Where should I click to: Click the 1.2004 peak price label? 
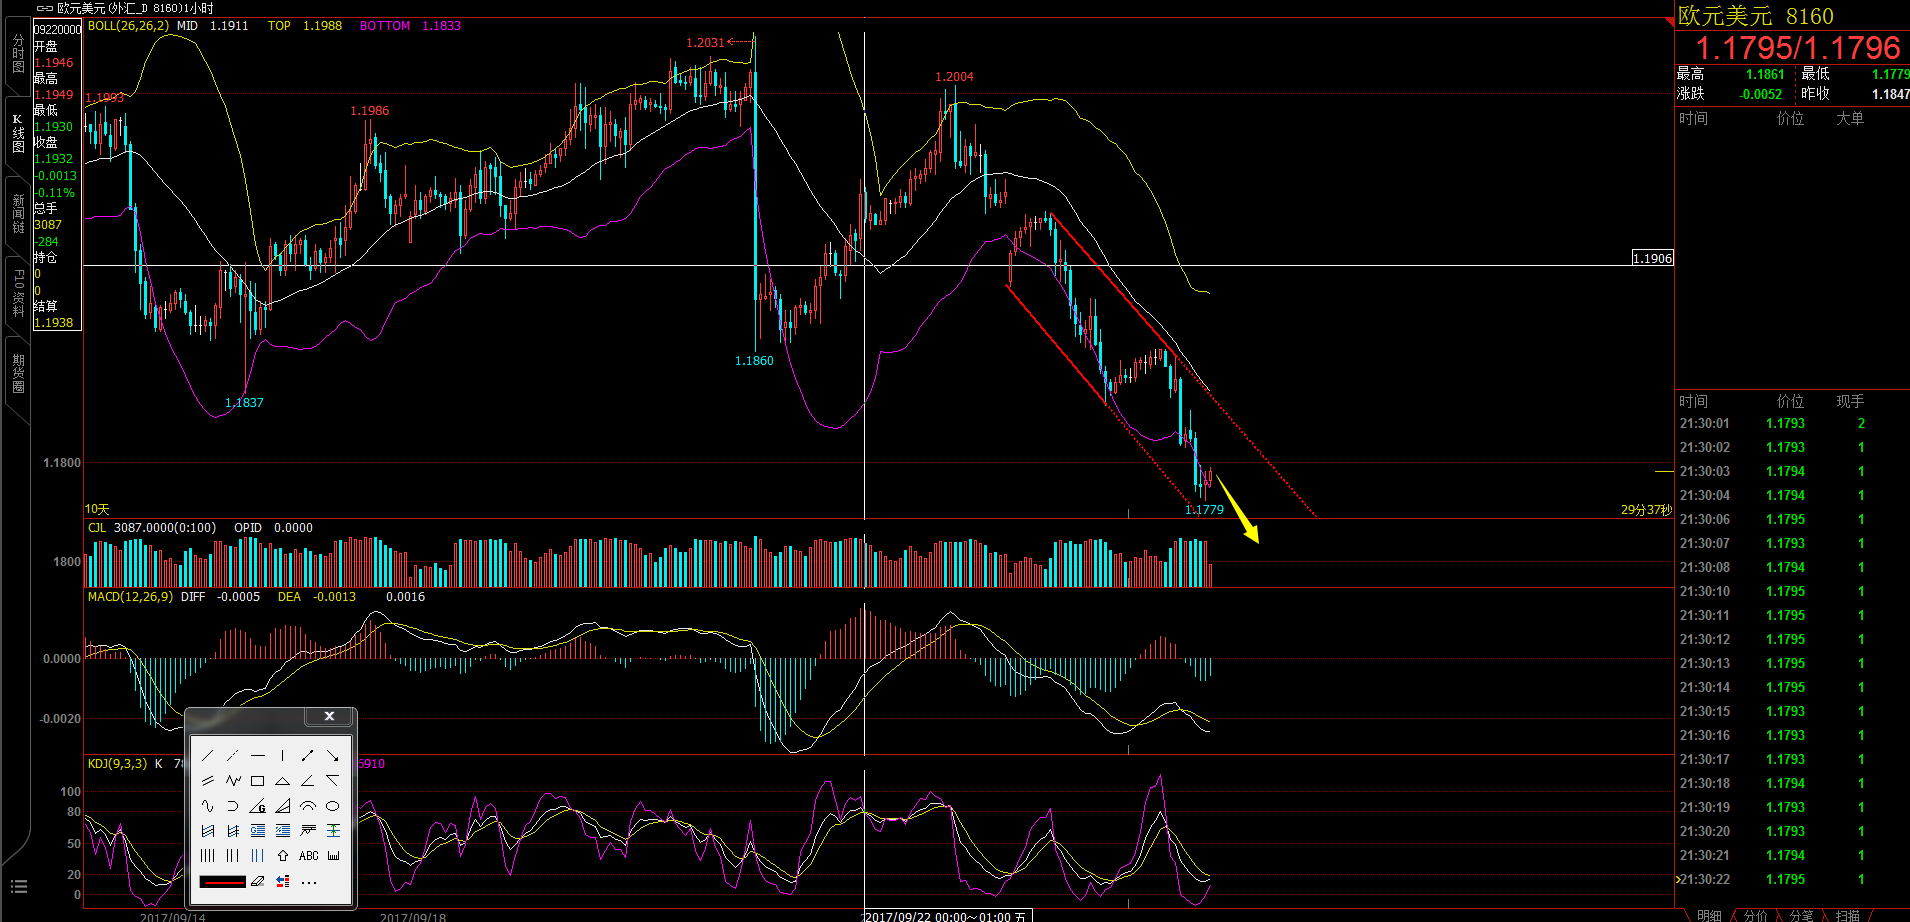(954, 77)
